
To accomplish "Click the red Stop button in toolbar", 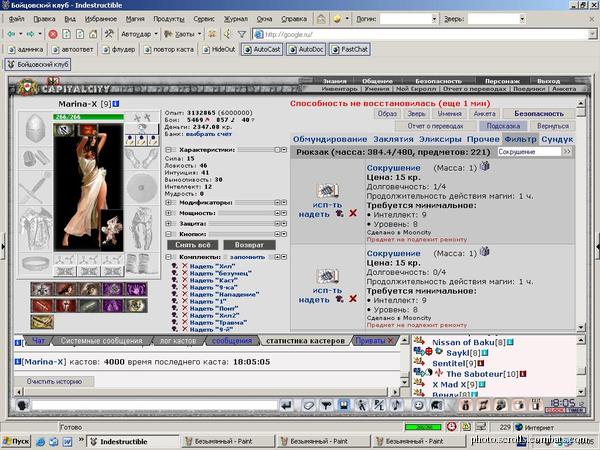I will (53, 34).
